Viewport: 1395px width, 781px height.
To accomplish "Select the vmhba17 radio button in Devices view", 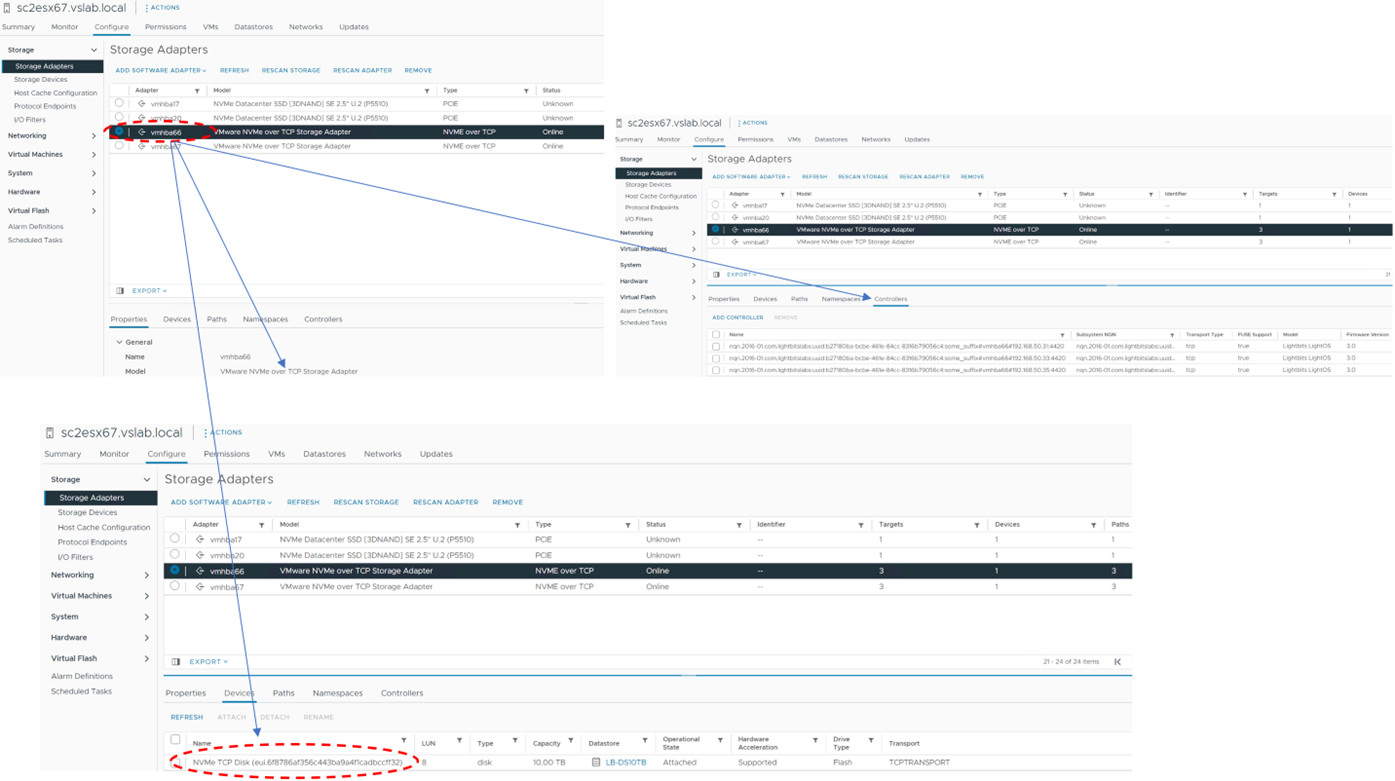I will click(175, 539).
